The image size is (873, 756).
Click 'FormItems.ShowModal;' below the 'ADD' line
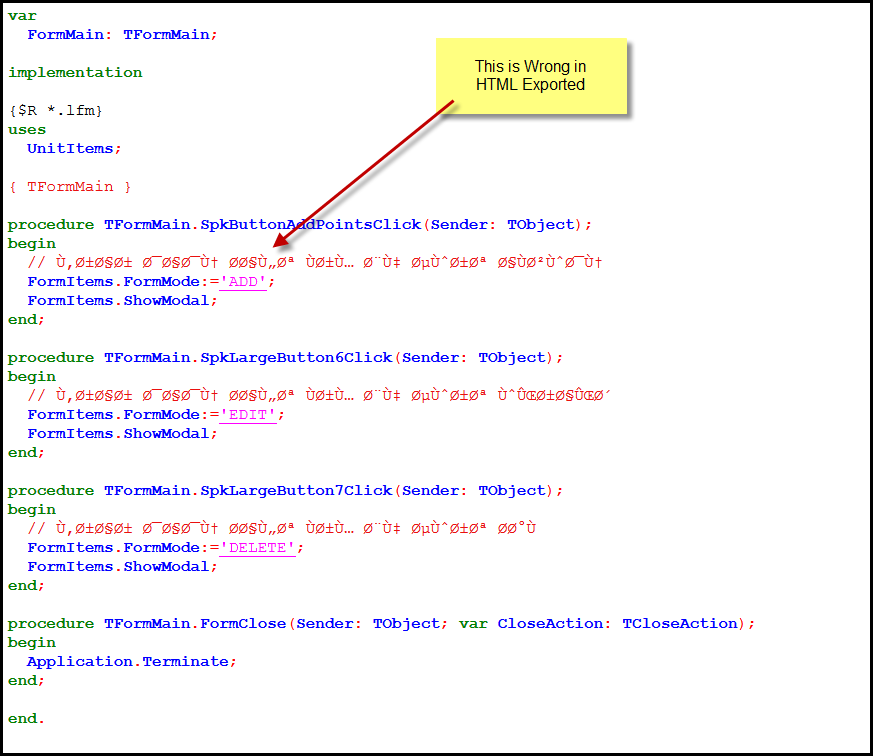click(x=122, y=301)
